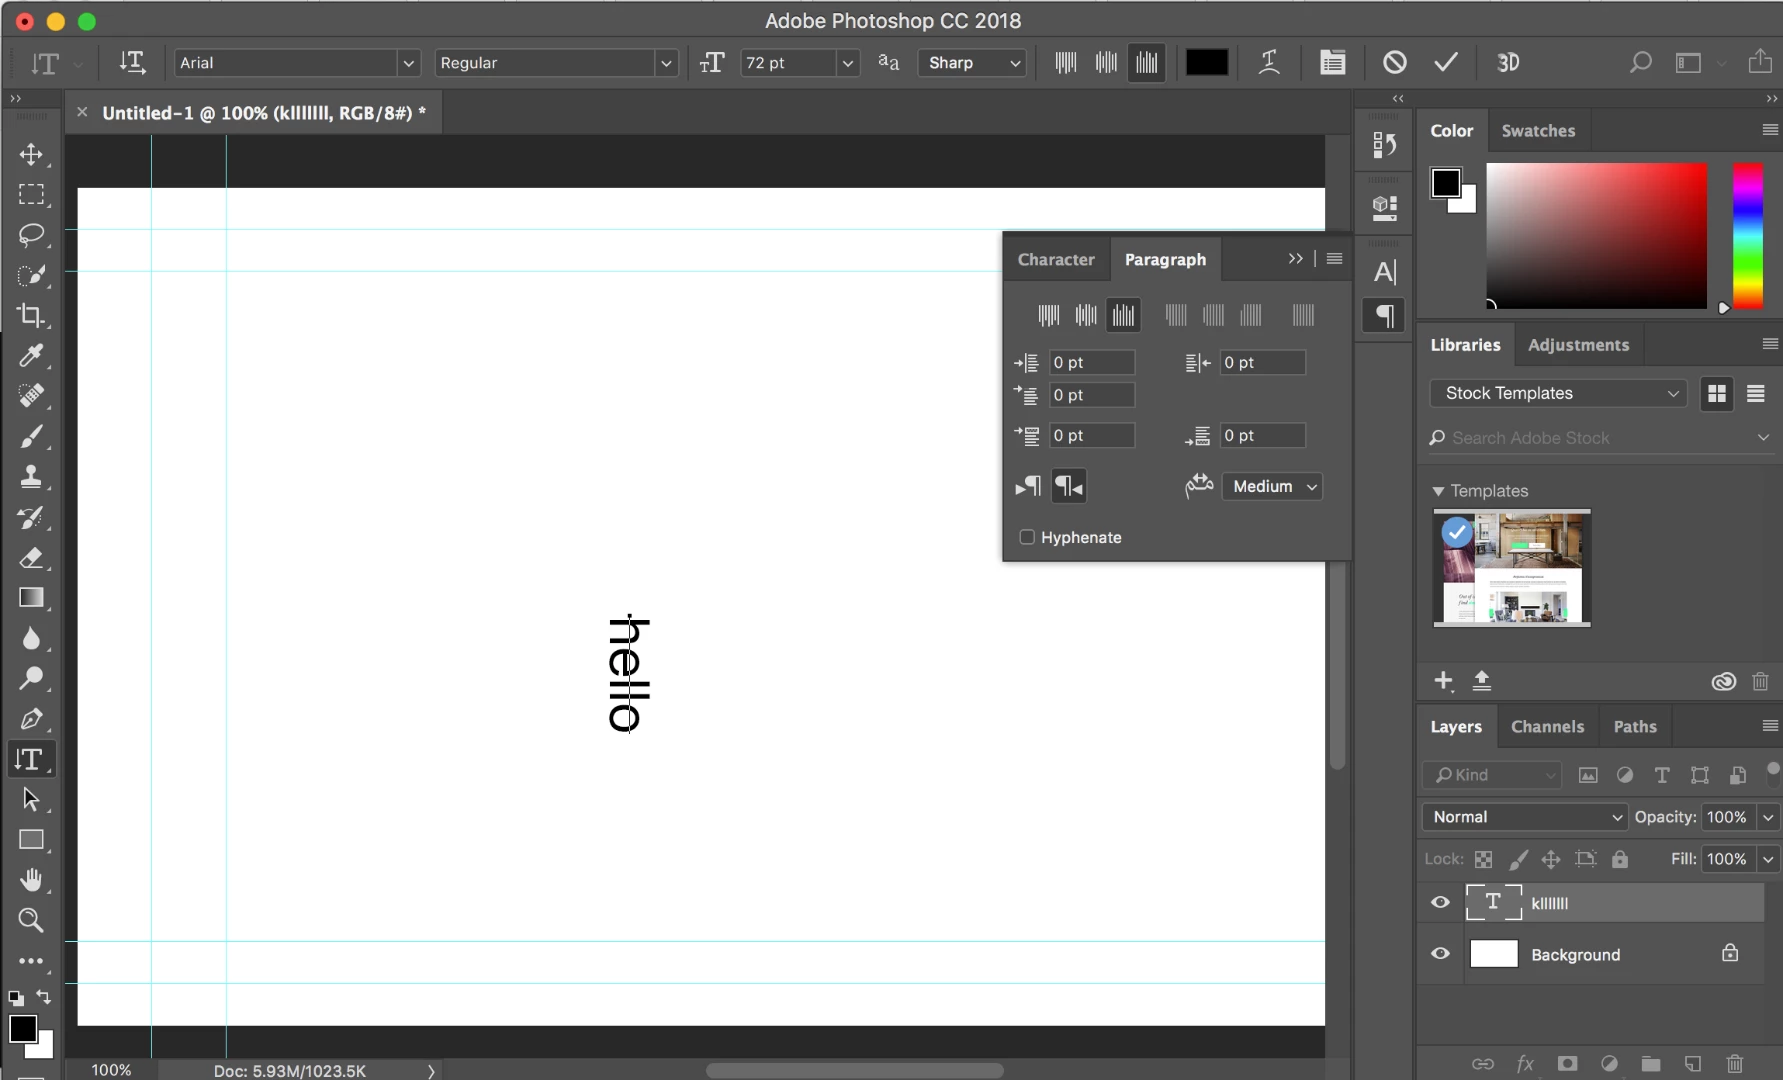Open the Regular font style dropdown

coord(666,63)
